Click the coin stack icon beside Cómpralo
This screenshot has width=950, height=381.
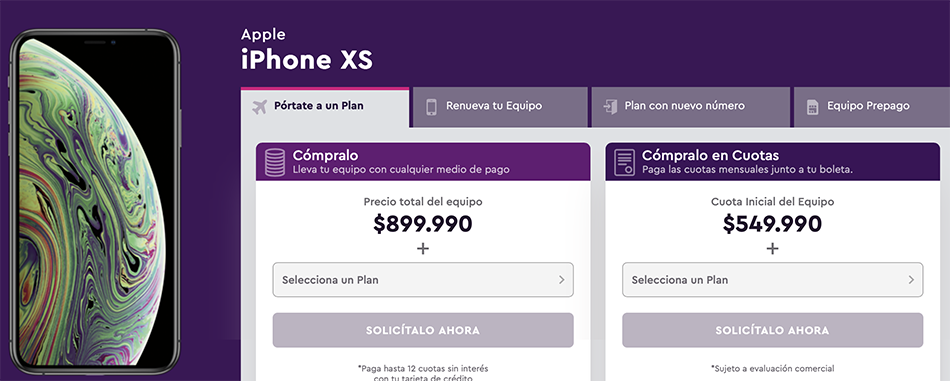[274, 162]
